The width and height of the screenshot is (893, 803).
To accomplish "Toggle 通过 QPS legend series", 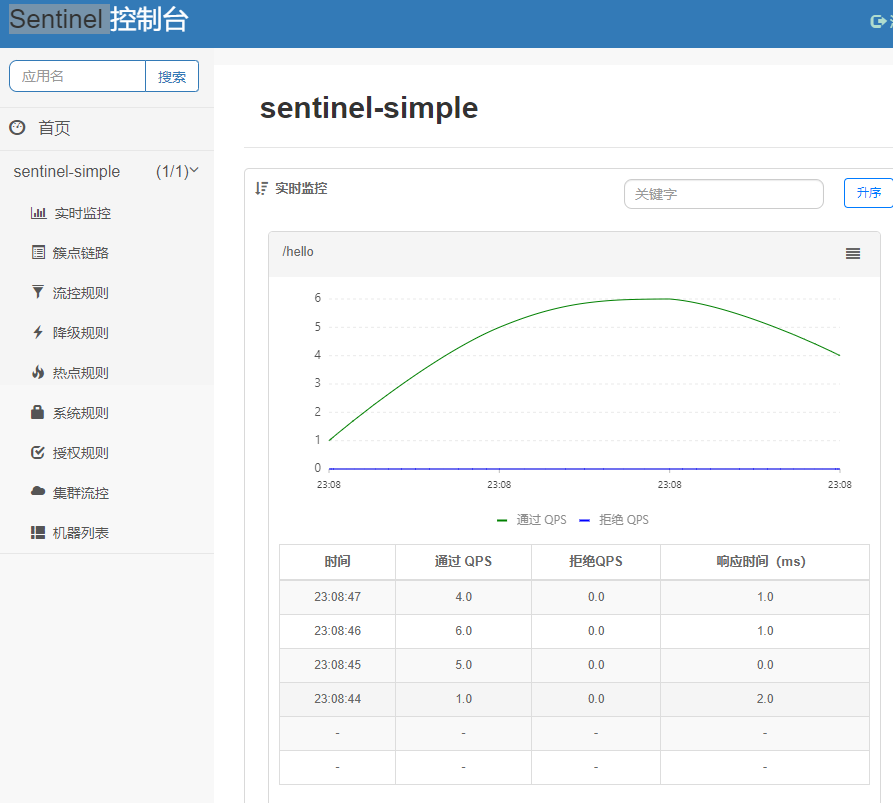I will 532,519.
